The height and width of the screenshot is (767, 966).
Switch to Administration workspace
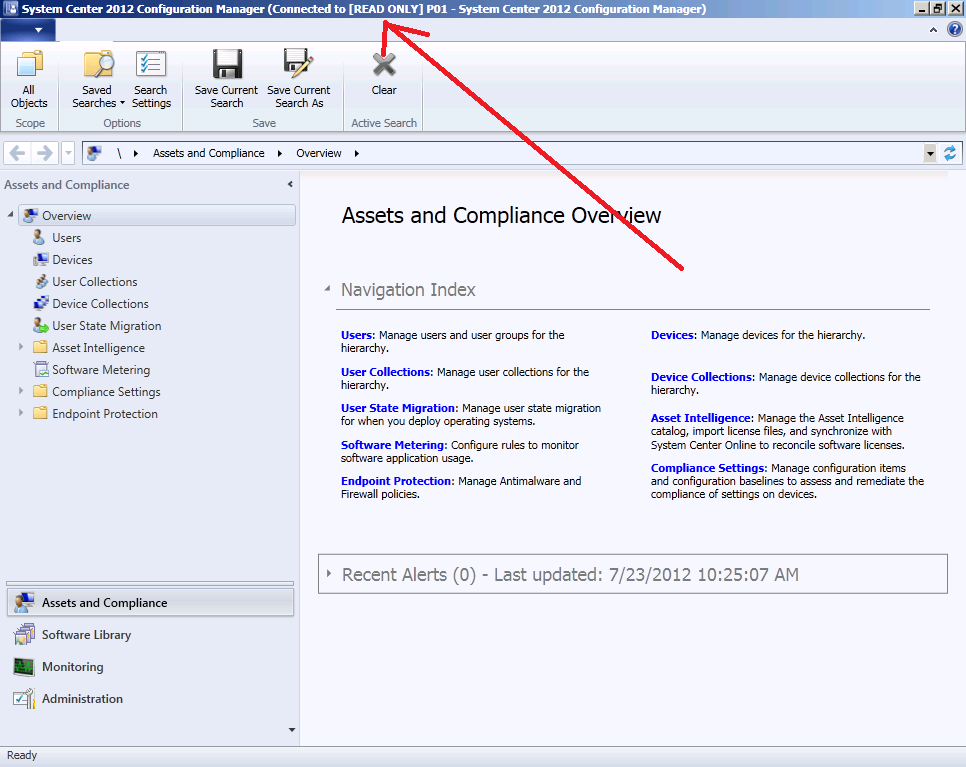pos(150,699)
